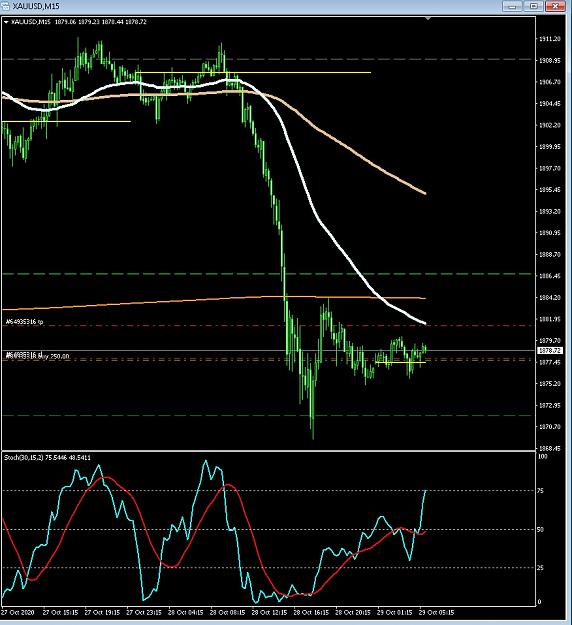The width and height of the screenshot is (572, 625).
Task: Click the 1902.20 price scale label
Action: tap(550, 125)
